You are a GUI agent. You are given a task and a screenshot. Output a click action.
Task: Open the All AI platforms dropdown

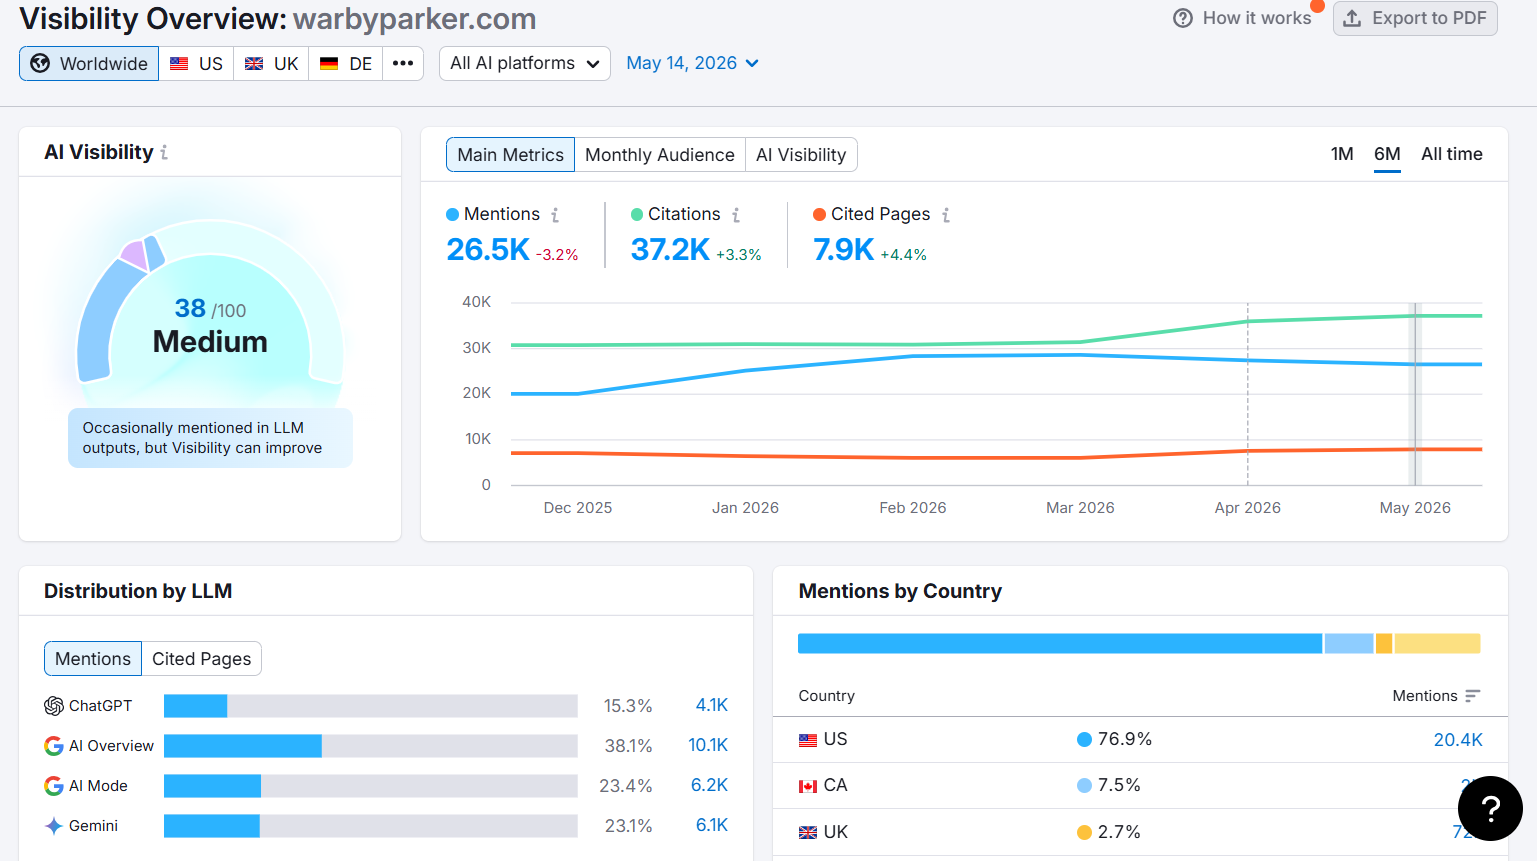coord(525,63)
